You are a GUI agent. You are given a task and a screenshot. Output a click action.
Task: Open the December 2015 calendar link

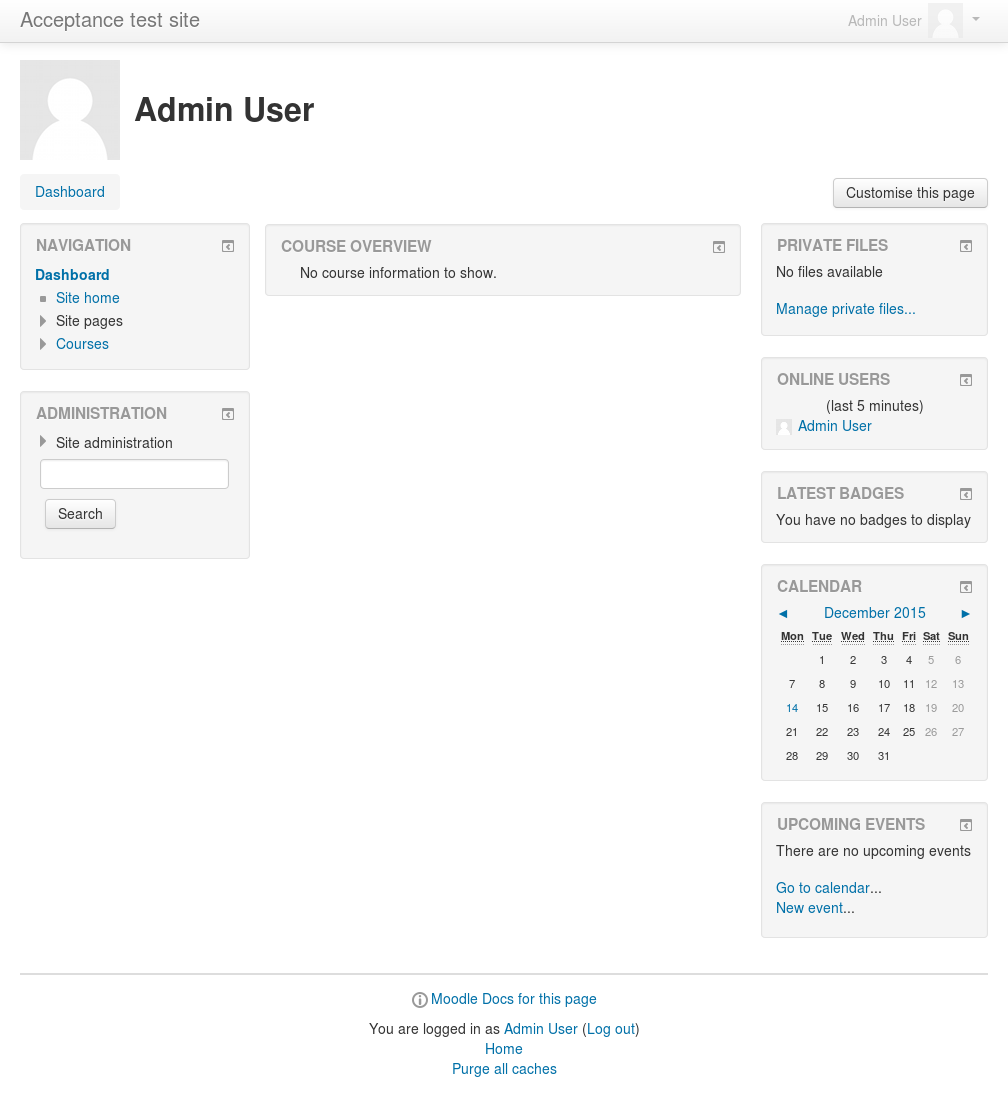(x=875, y=613)
